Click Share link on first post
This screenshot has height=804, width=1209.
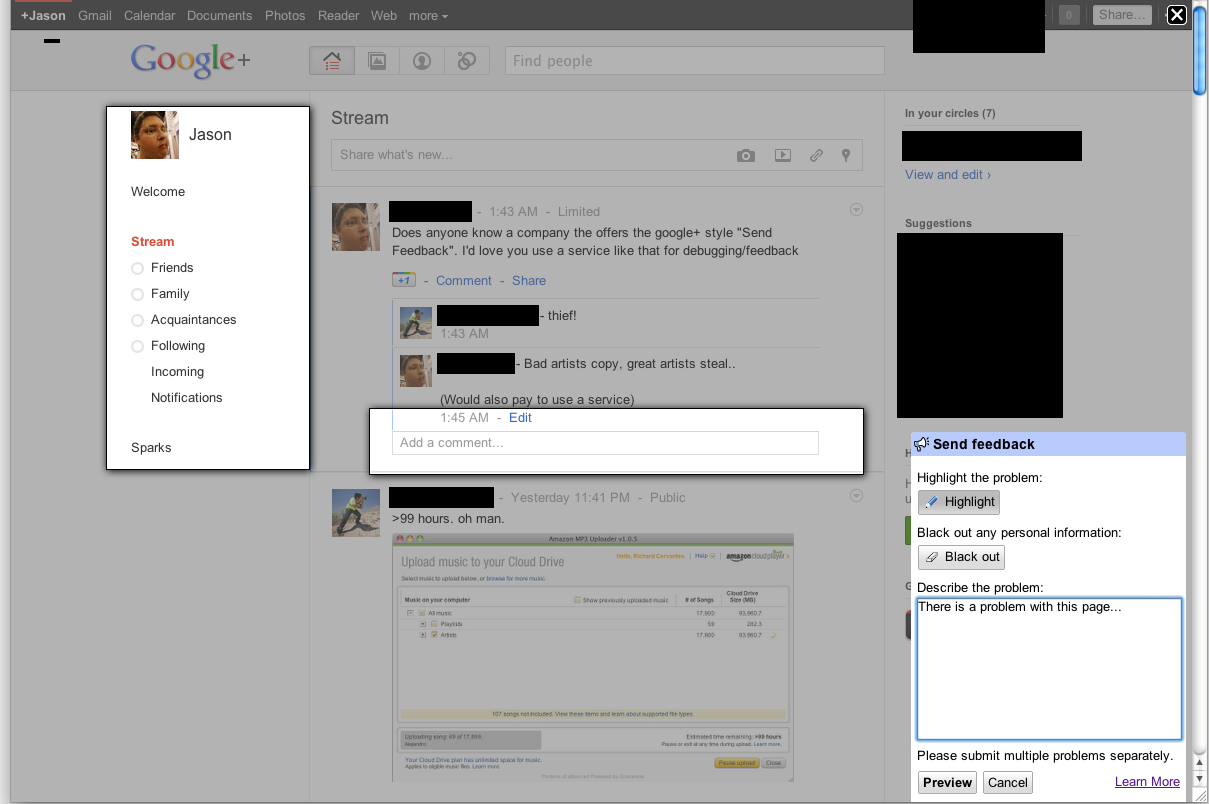529,281
